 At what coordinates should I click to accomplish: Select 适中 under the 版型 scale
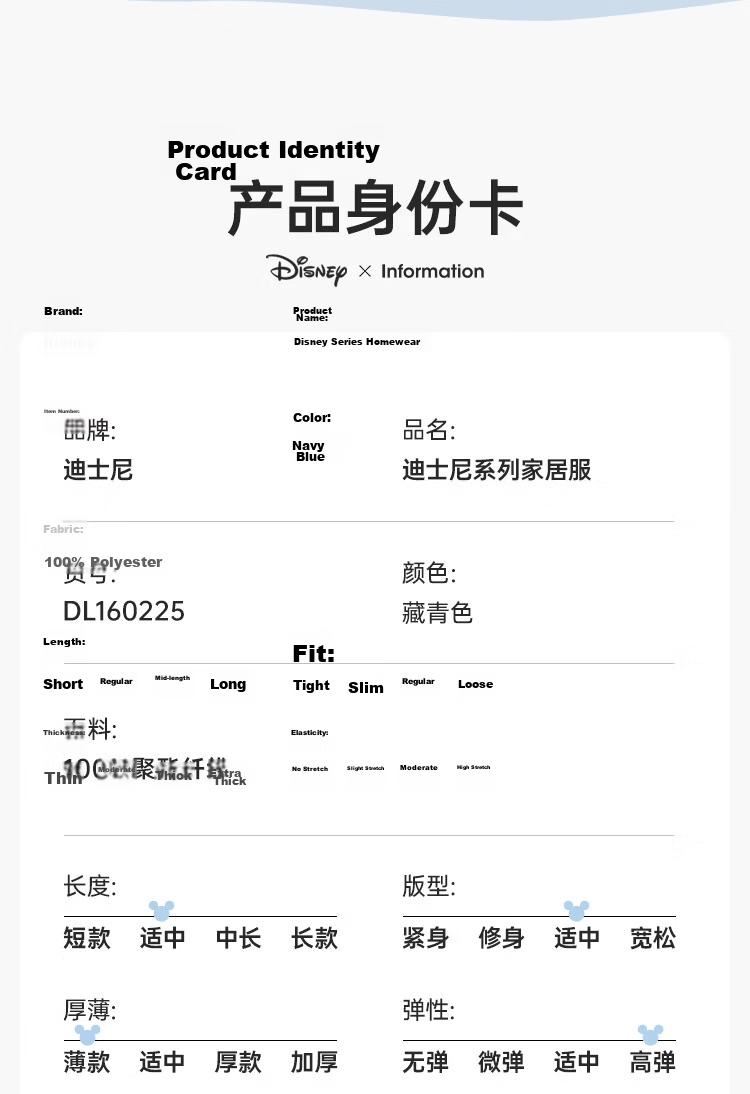[577, 938]
